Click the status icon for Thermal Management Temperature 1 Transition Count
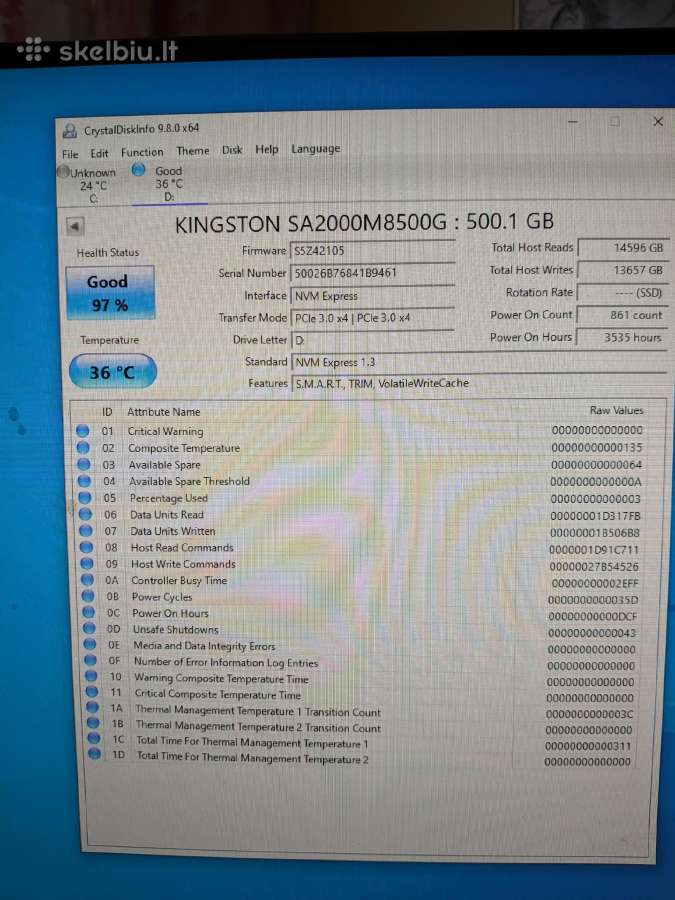Image resolution: width=675 pixels, height=900 pixels. (92, 708)
